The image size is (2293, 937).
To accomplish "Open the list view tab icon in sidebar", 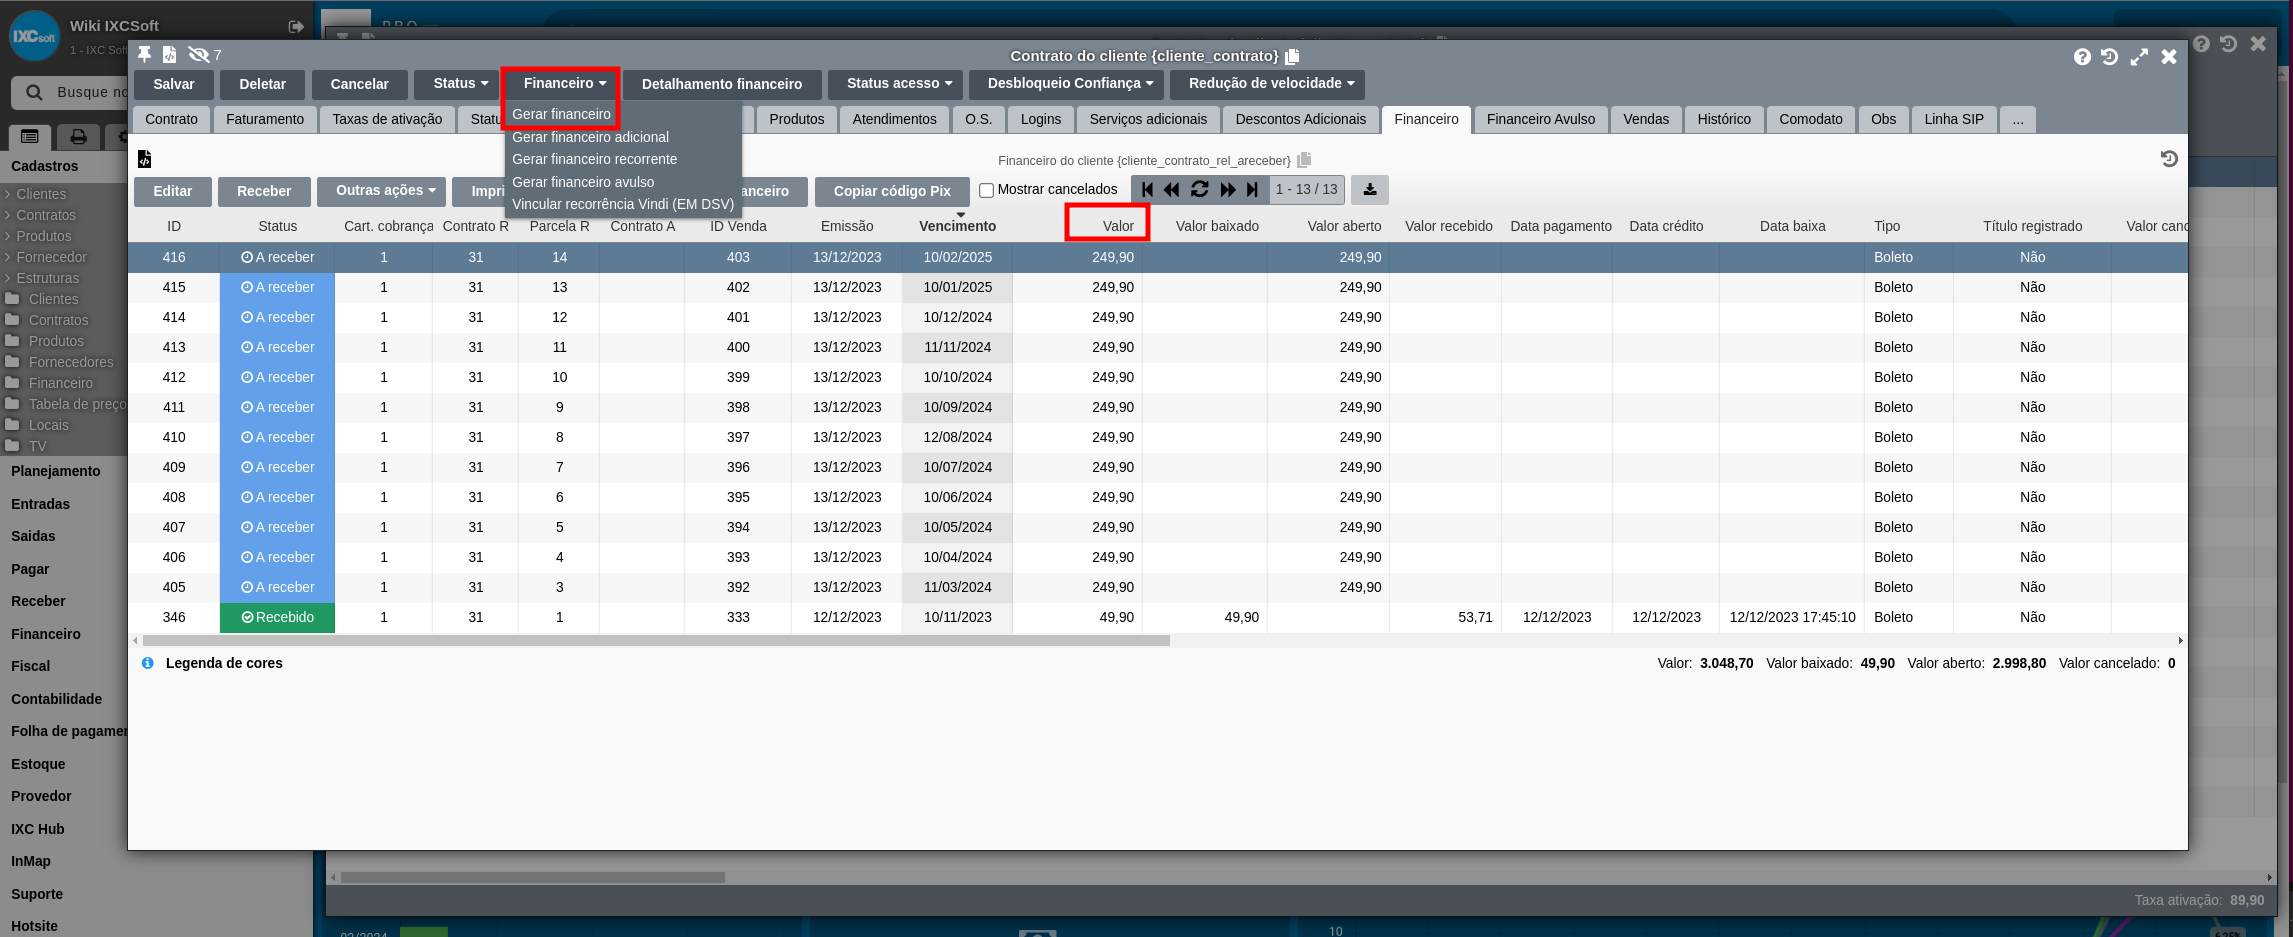I will [x=30, y=137].
